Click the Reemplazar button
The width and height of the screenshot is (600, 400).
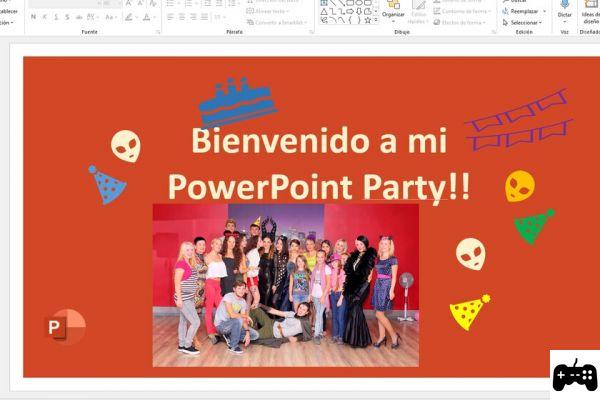(520, 11)
